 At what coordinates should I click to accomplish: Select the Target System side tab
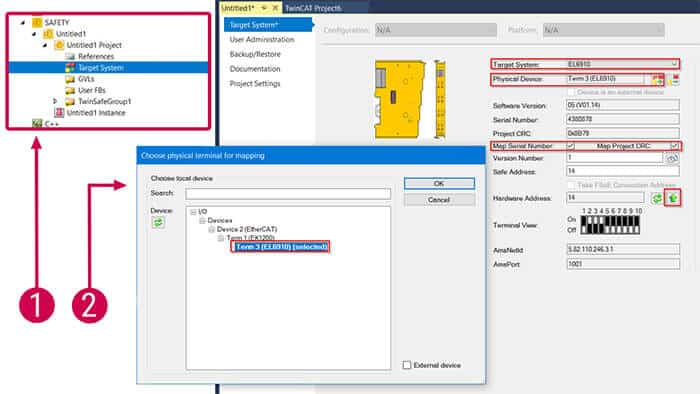click(x=268, y=25)
